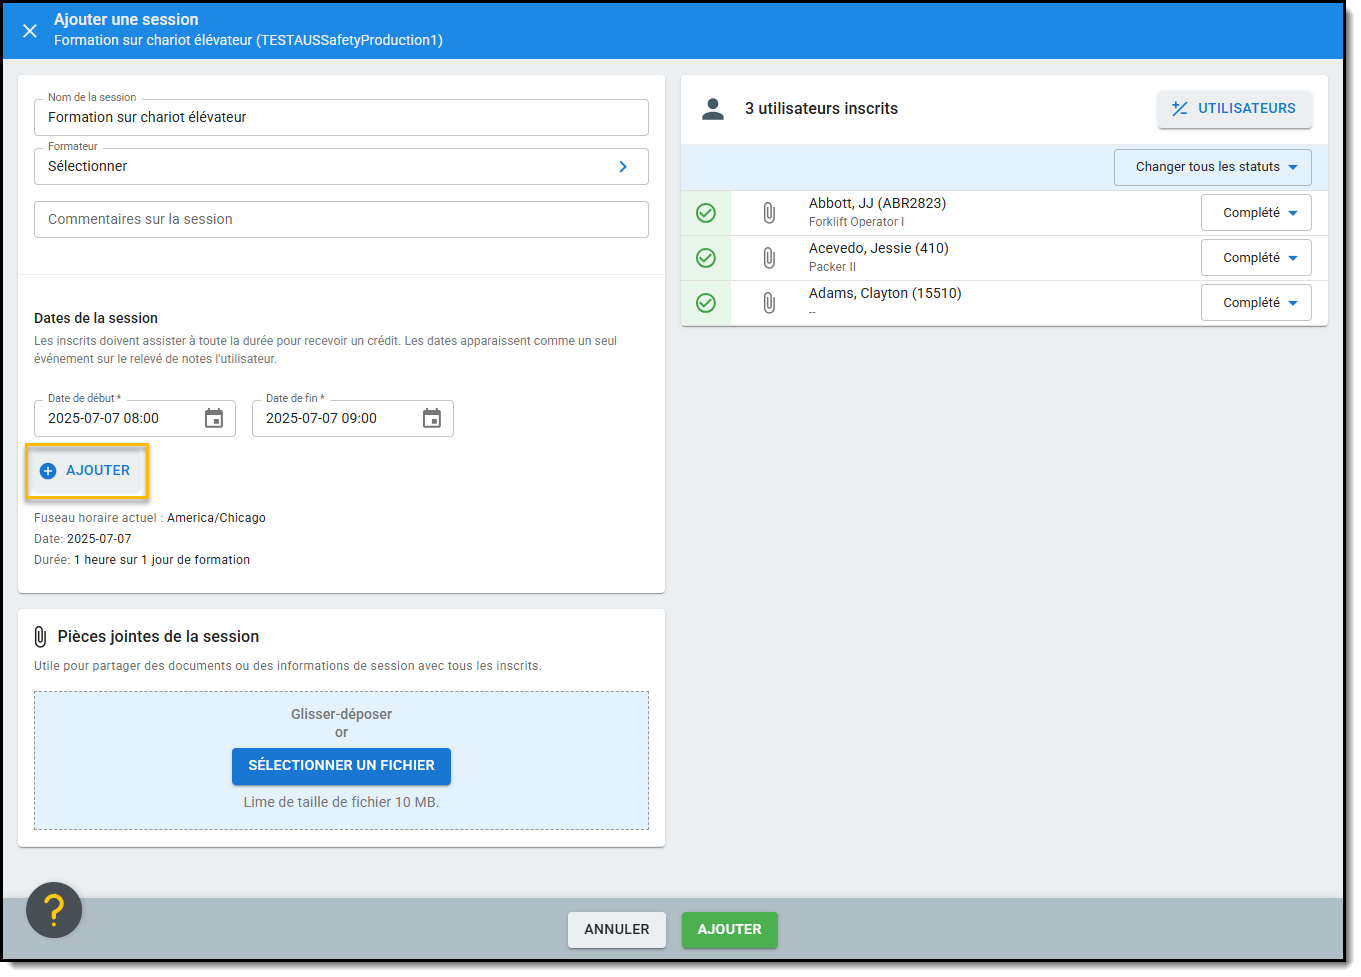The height and width of the screenshot is (977, 1361).
Task: Click the paperclip icon for Abbott, JJ
Action: pyautogui.click(x=769, y=213)
